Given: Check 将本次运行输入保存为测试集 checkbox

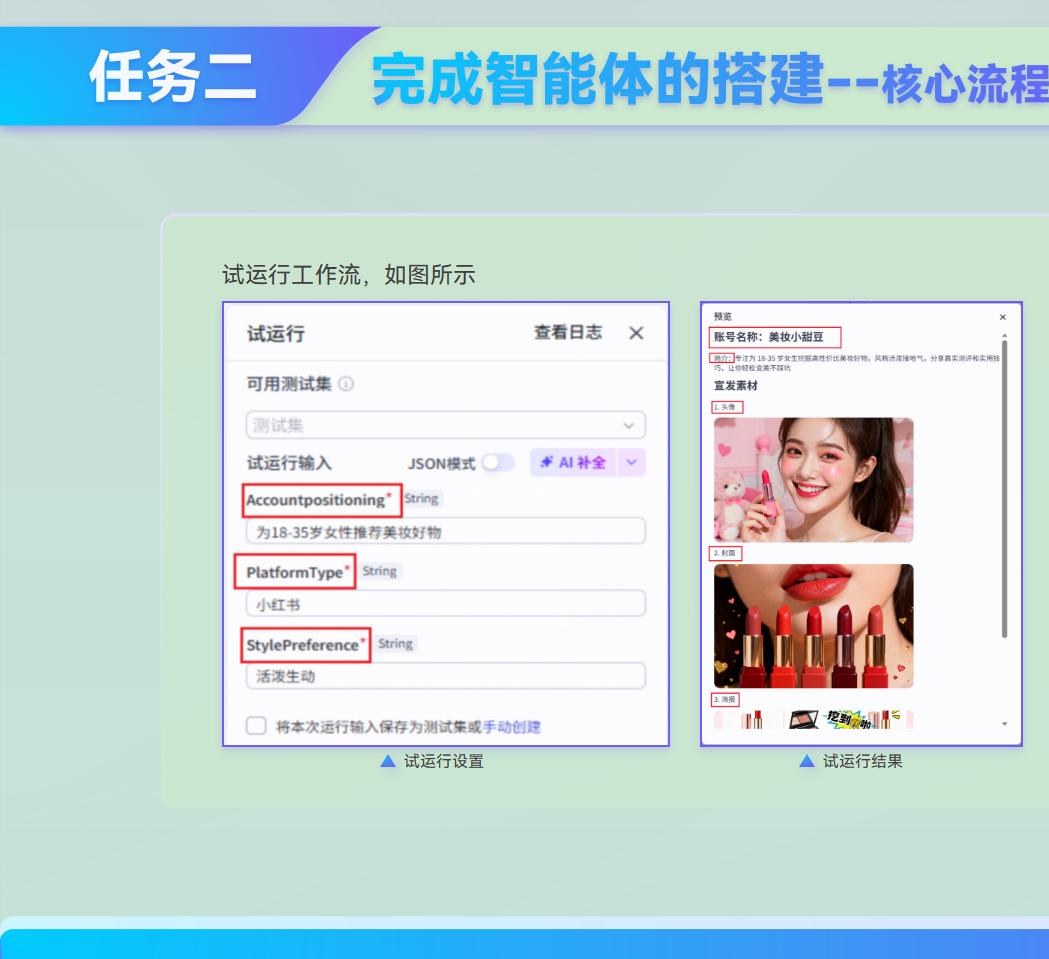Looking at the screenshot, I should pyautogui.click(x=256, y=725).
